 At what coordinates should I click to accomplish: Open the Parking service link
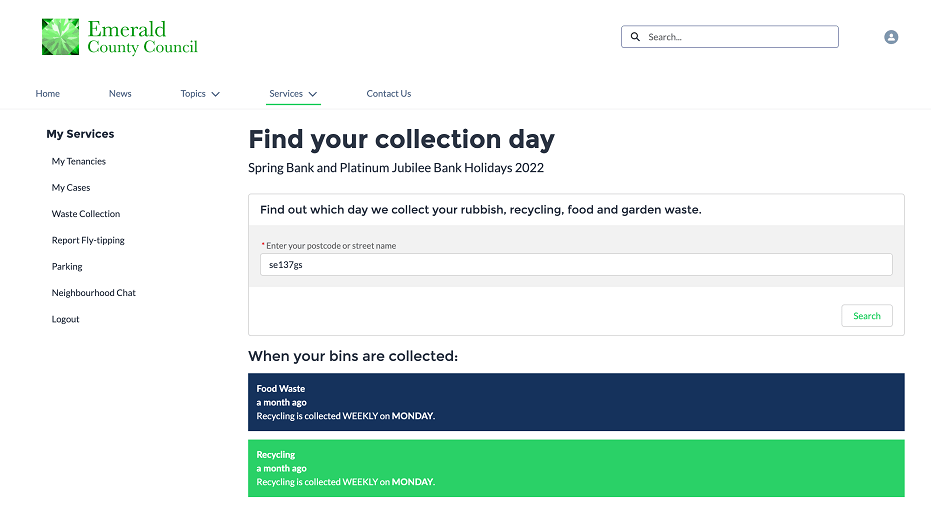point(67,267)
